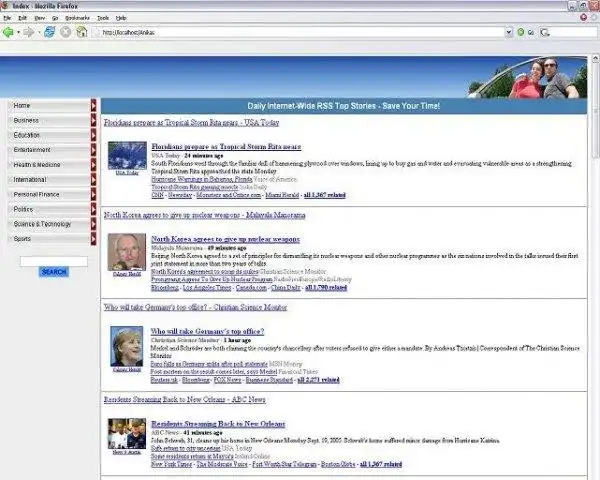The width and height of the screenshot is (600, 480).
Task: Click the New Orleans story photo thumbnail
Action: [x=127, y=434]
